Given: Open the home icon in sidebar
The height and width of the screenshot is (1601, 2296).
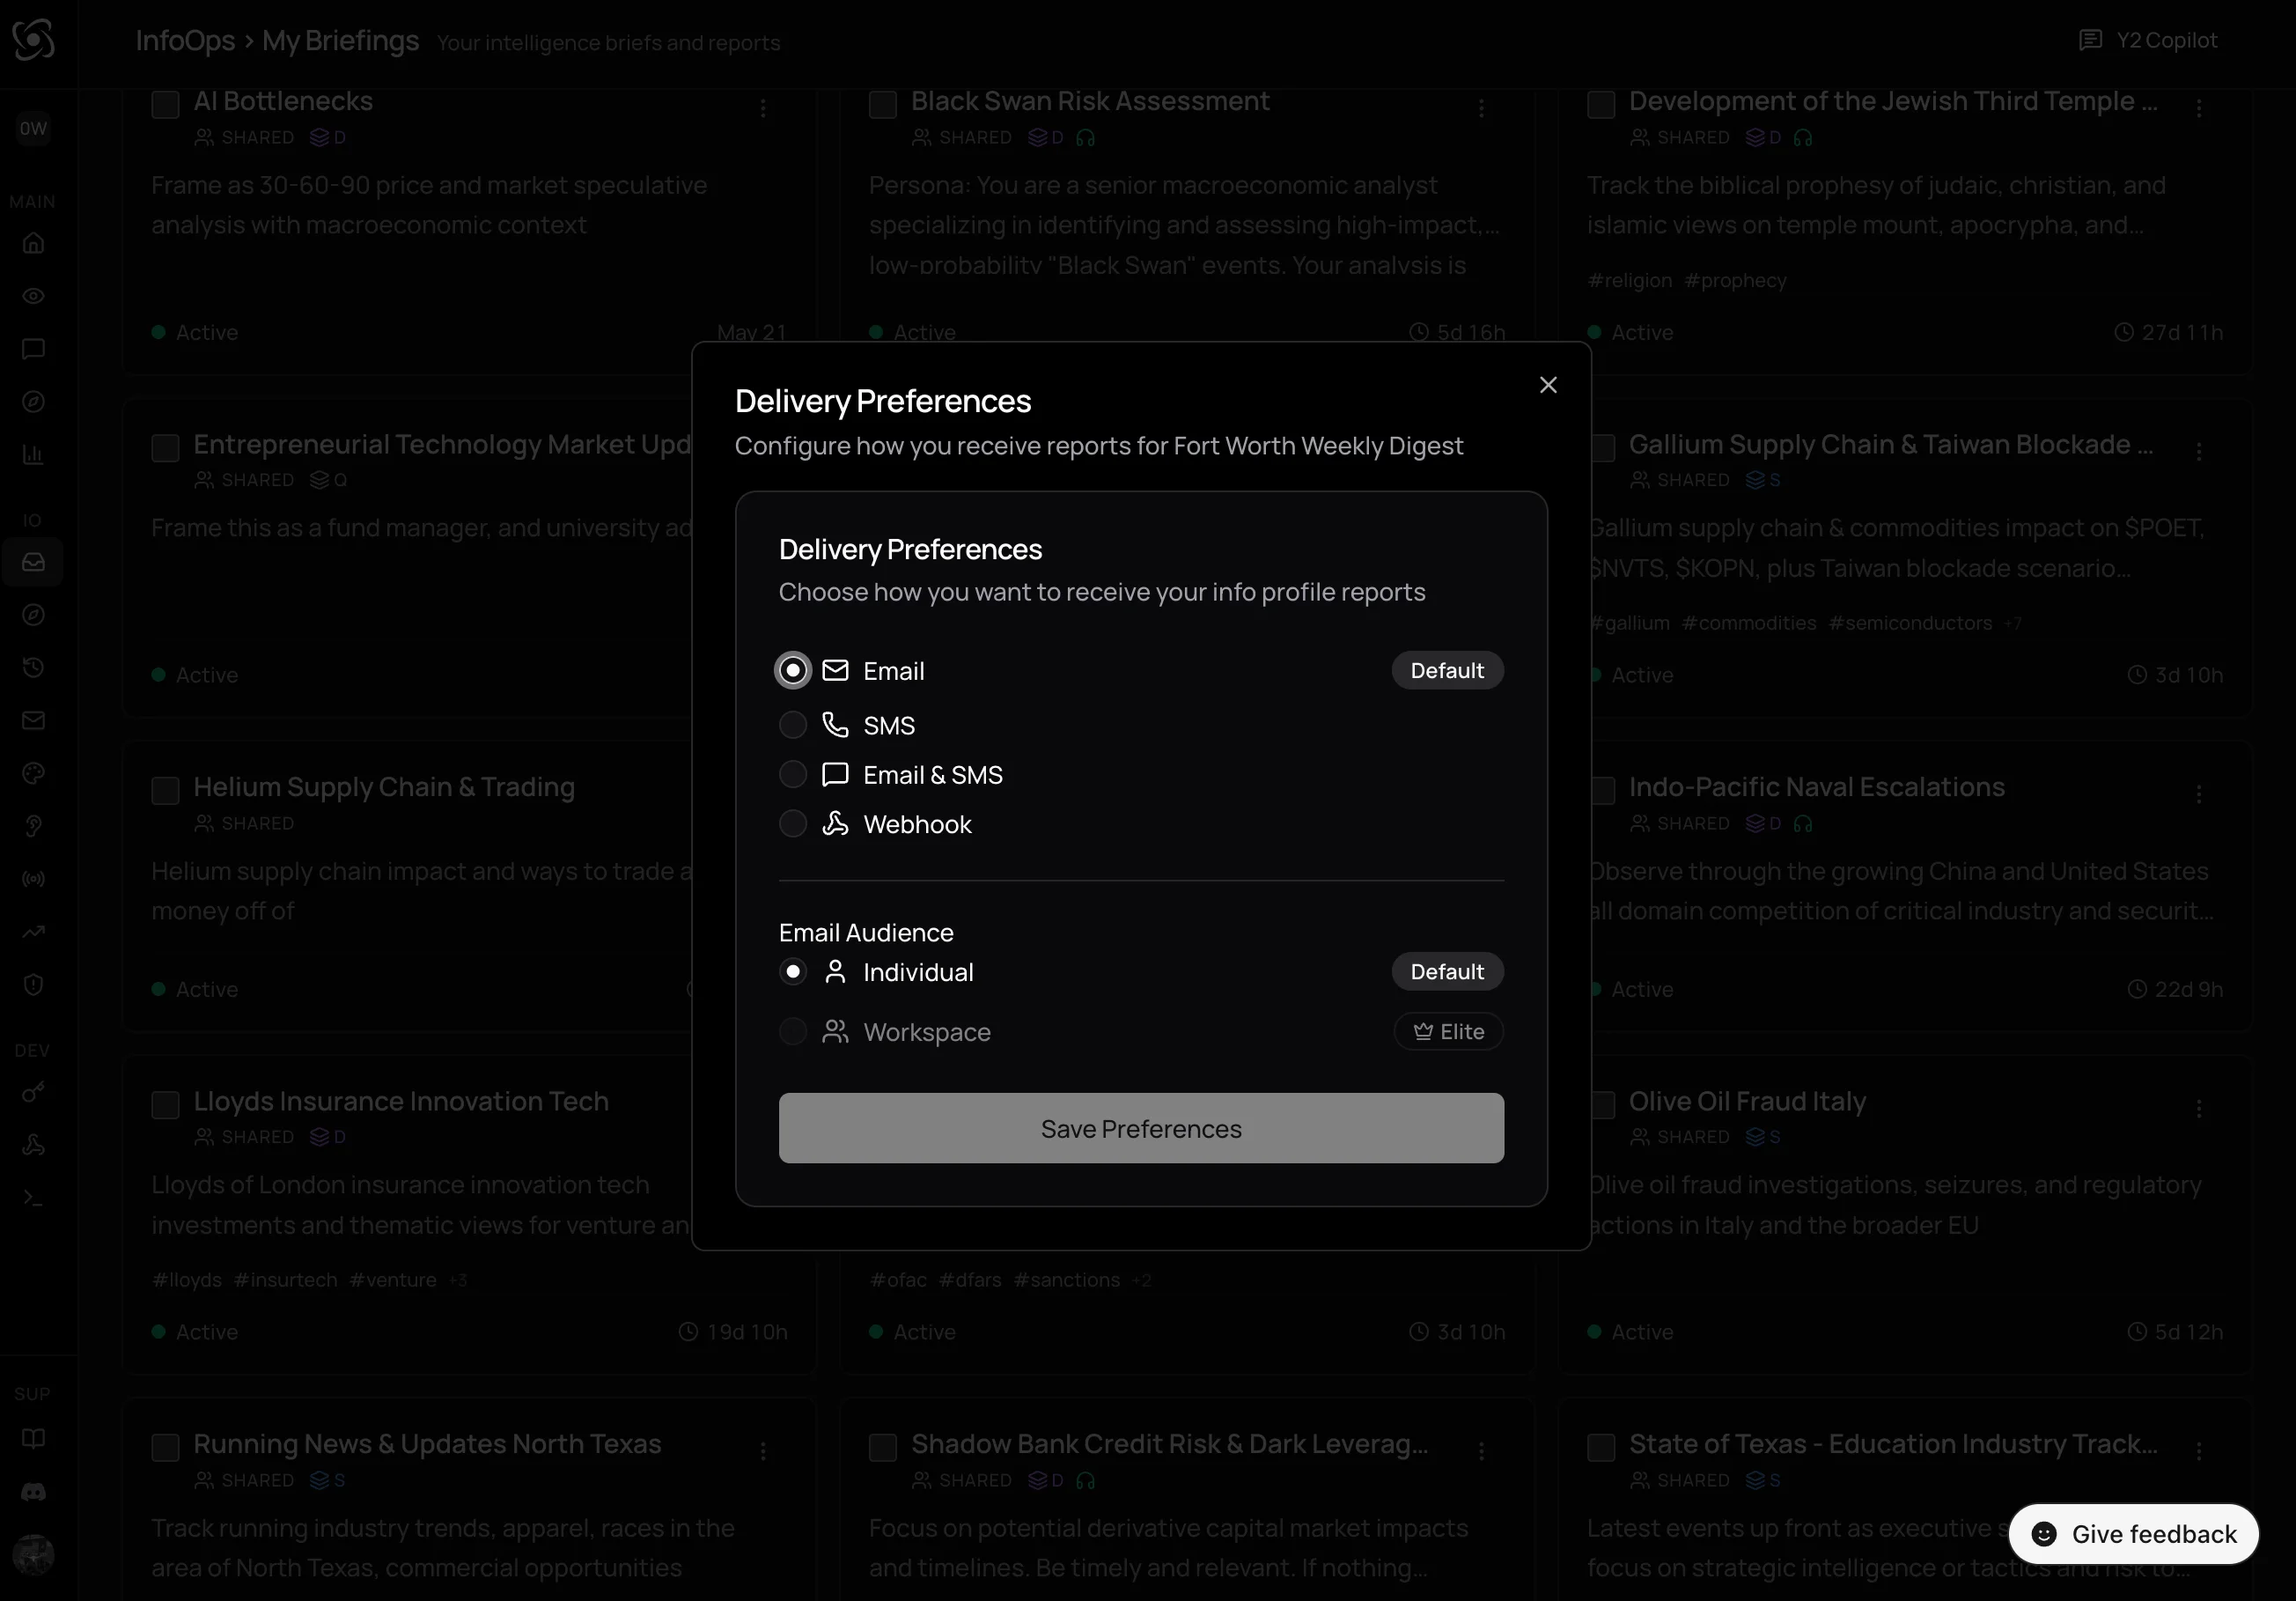Looking at the screenshot, I should coord(33,243).
